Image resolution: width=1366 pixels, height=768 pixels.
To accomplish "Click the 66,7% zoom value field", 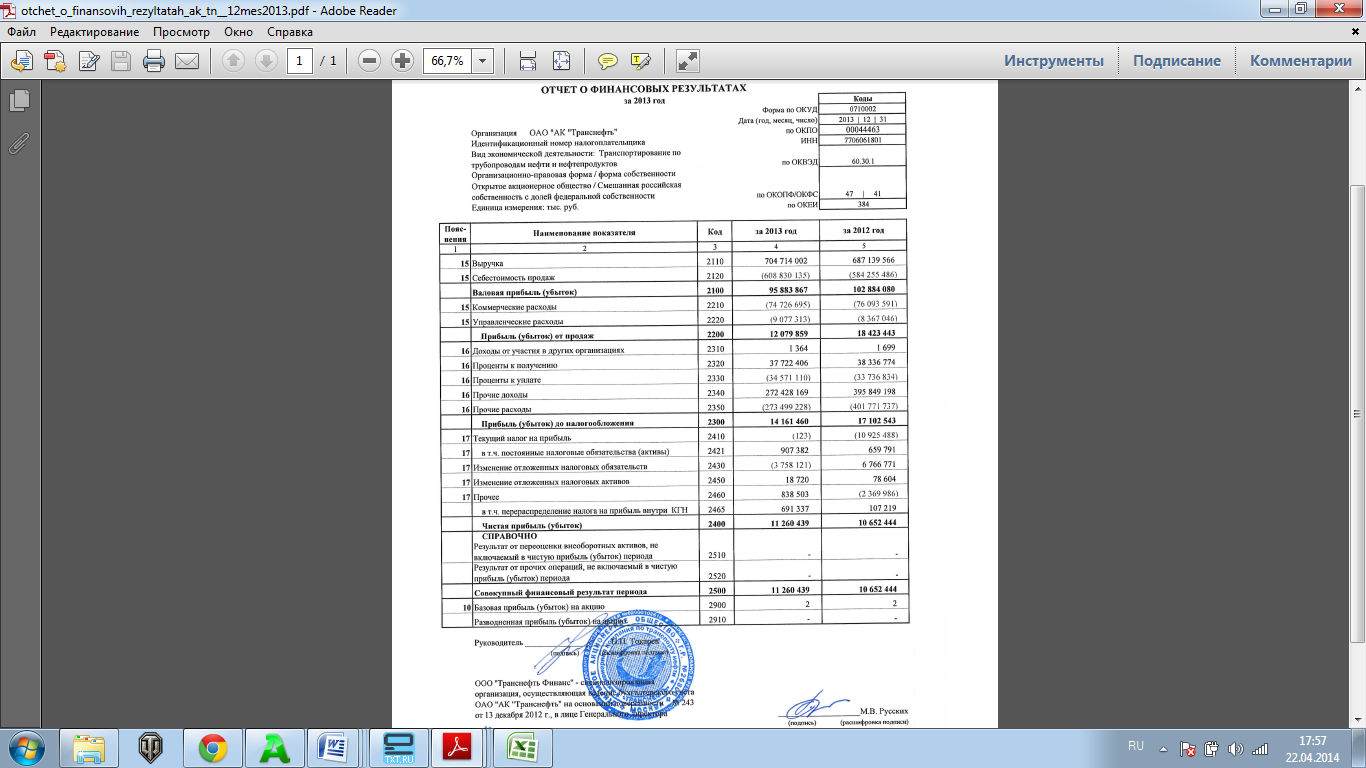I will tap(447, 61).
